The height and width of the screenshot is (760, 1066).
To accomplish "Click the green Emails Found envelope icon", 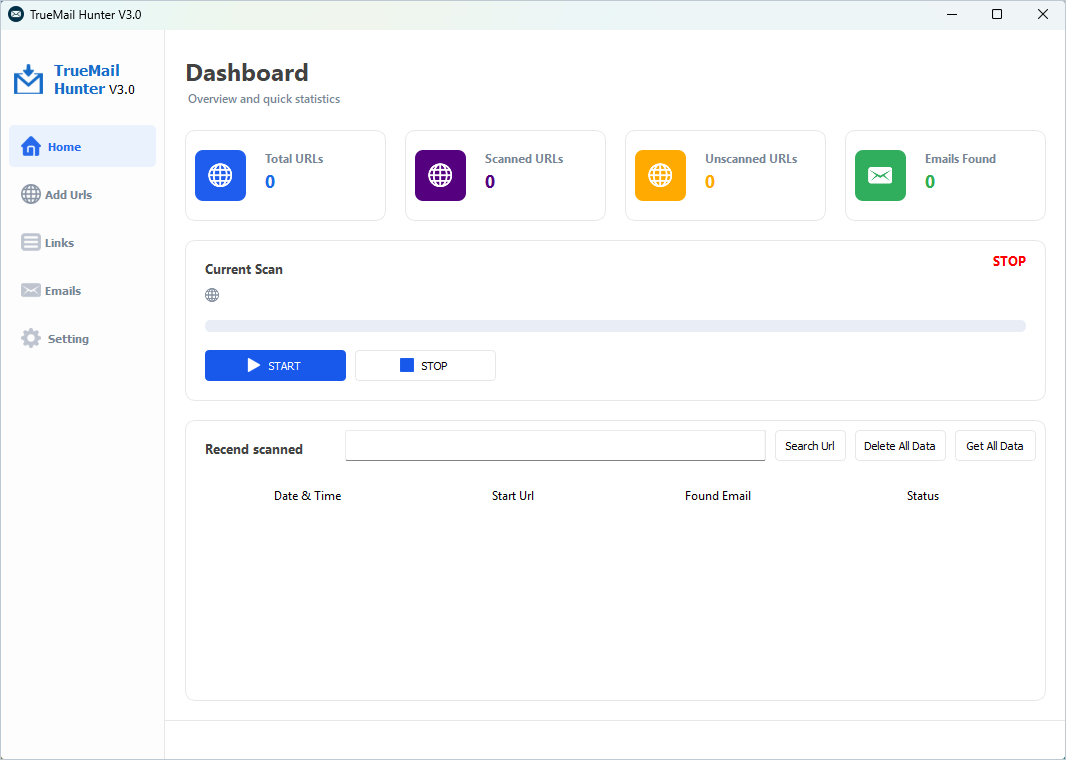I will click(x=880, y=175).
